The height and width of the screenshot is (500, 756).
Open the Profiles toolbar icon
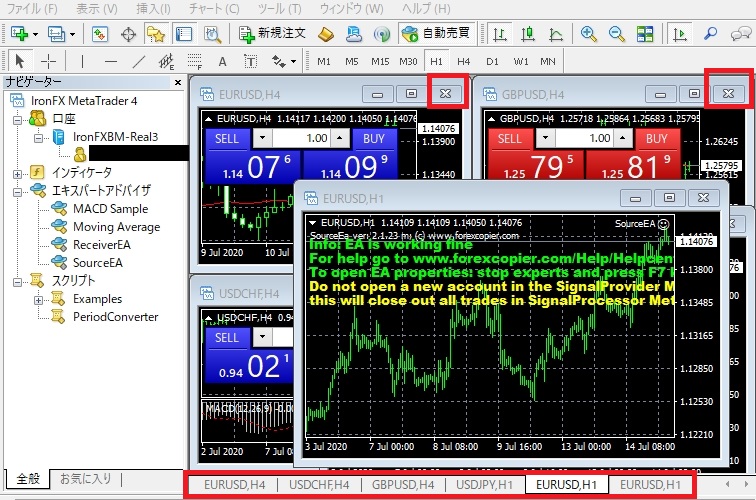pyautogui.click(x=56, y=34)
